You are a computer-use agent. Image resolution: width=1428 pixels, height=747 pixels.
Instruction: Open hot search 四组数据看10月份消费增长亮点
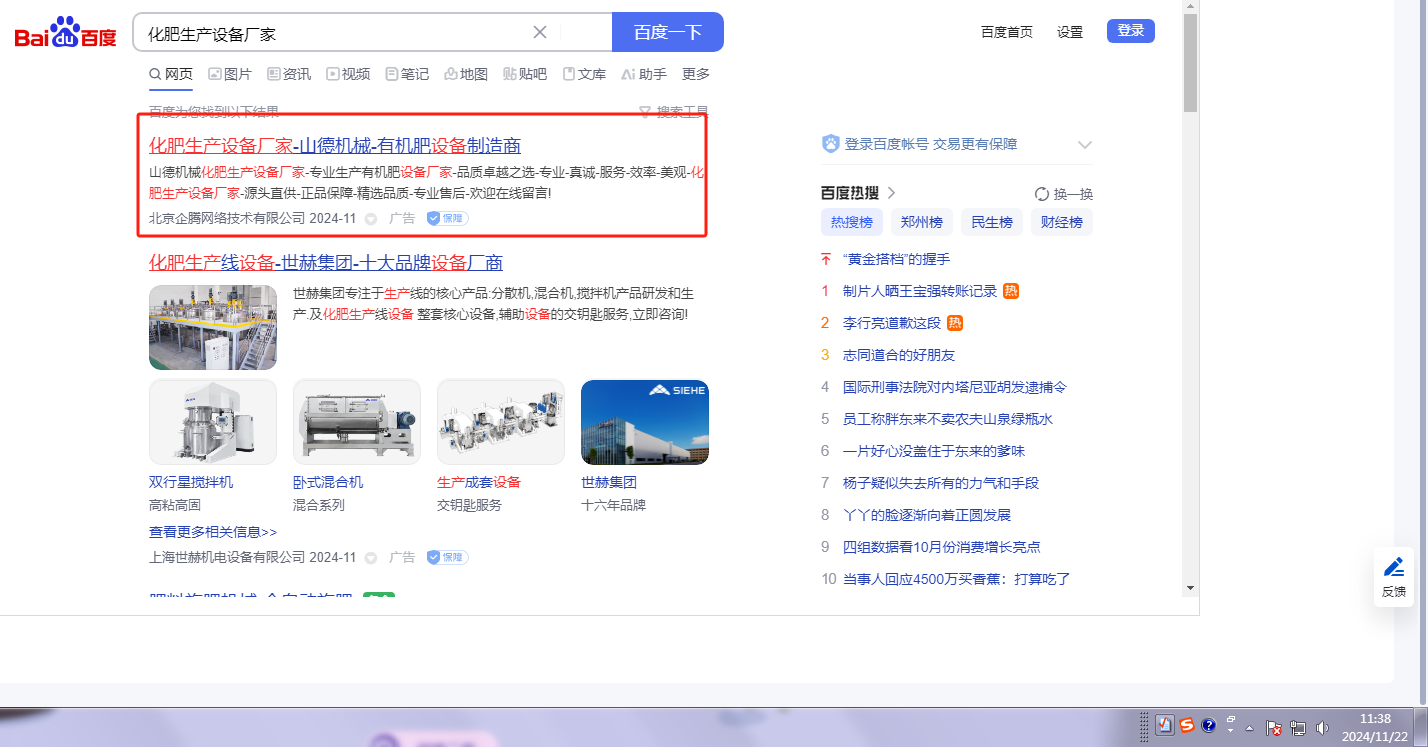point(942,547)
